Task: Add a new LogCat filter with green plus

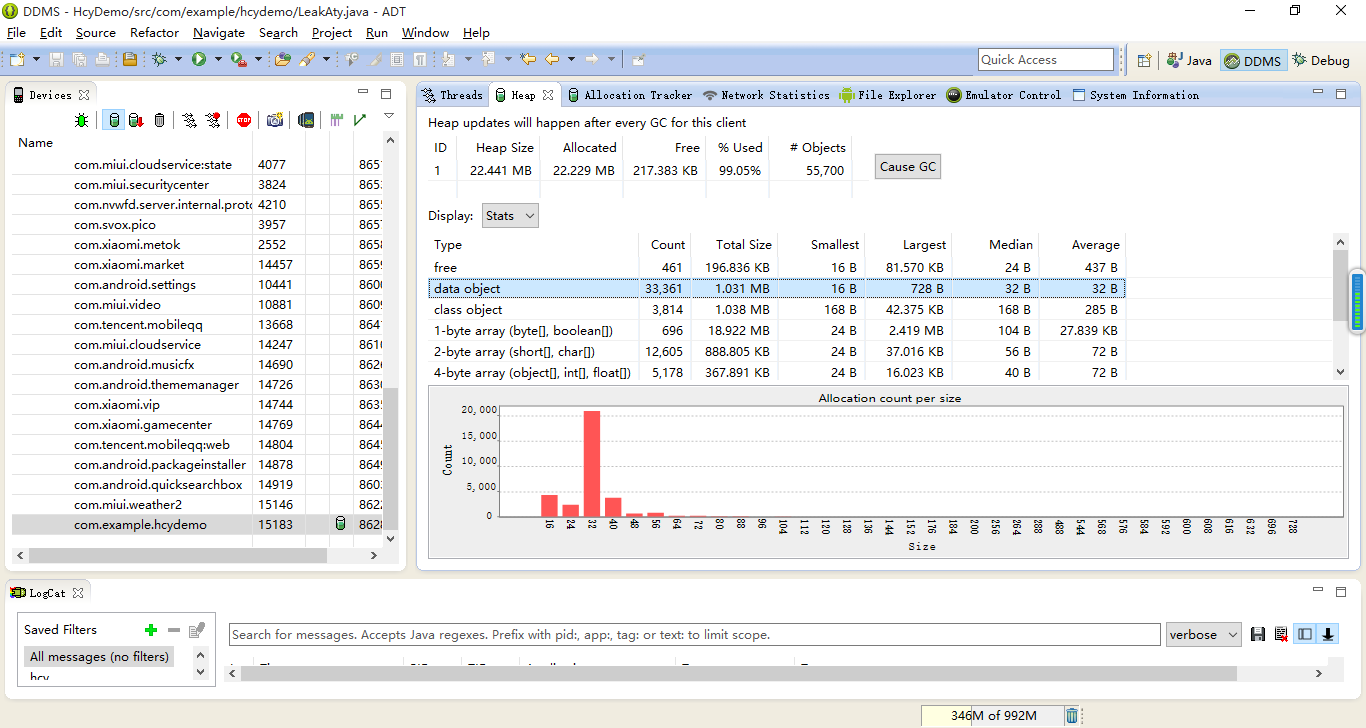Action: click(x=151, y=630)
